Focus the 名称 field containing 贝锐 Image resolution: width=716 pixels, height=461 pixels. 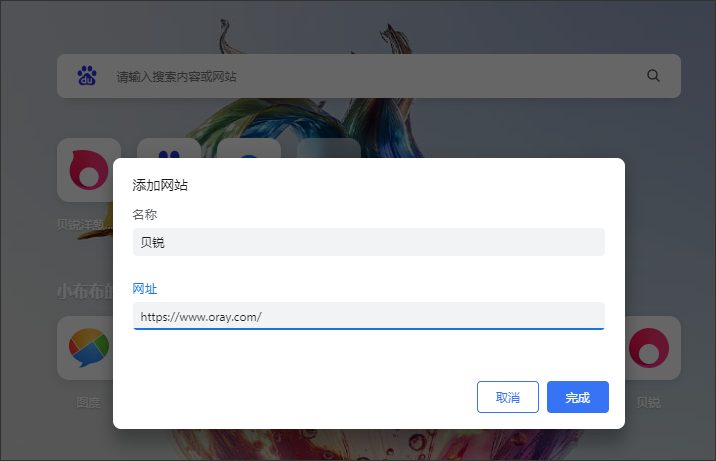point(368,242)
